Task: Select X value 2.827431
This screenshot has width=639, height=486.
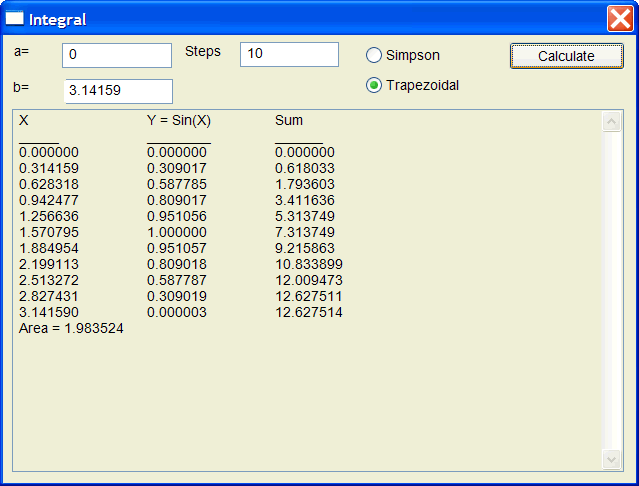Action: (x=49, y=296)
